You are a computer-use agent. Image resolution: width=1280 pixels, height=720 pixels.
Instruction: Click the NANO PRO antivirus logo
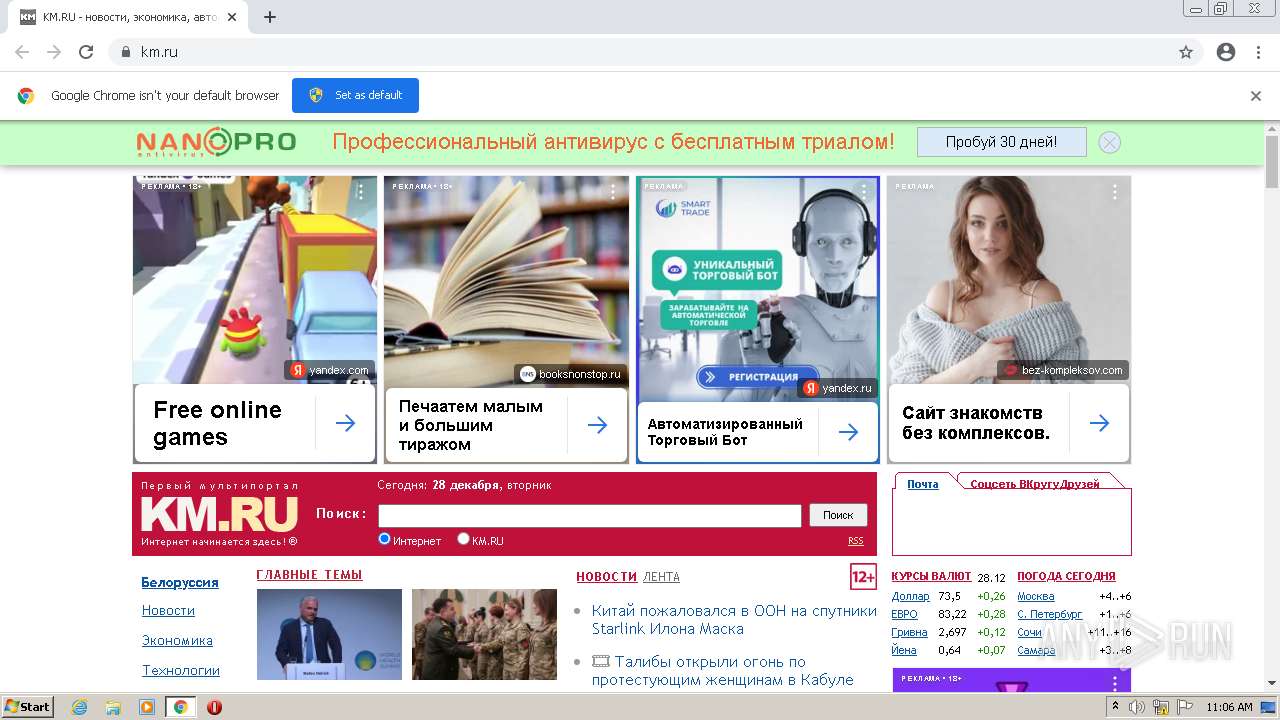tap(216, 142)
